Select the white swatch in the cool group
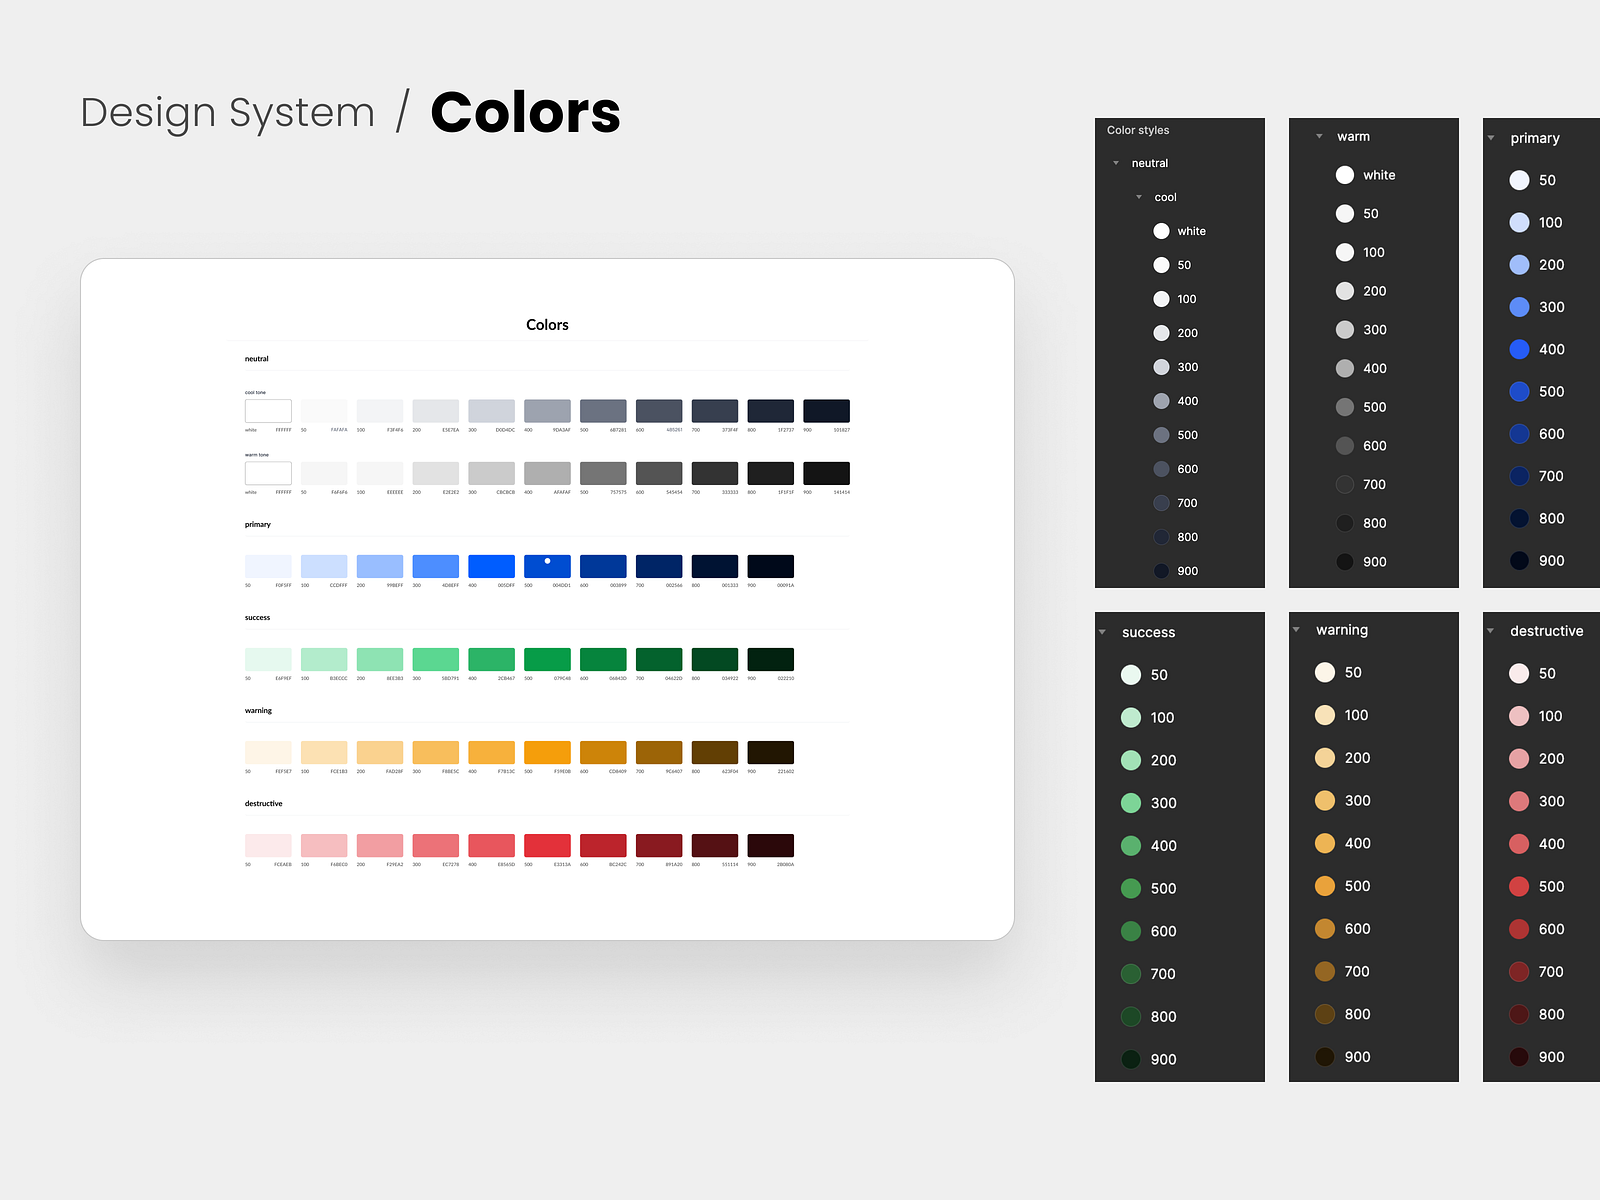 [1162, 231]
